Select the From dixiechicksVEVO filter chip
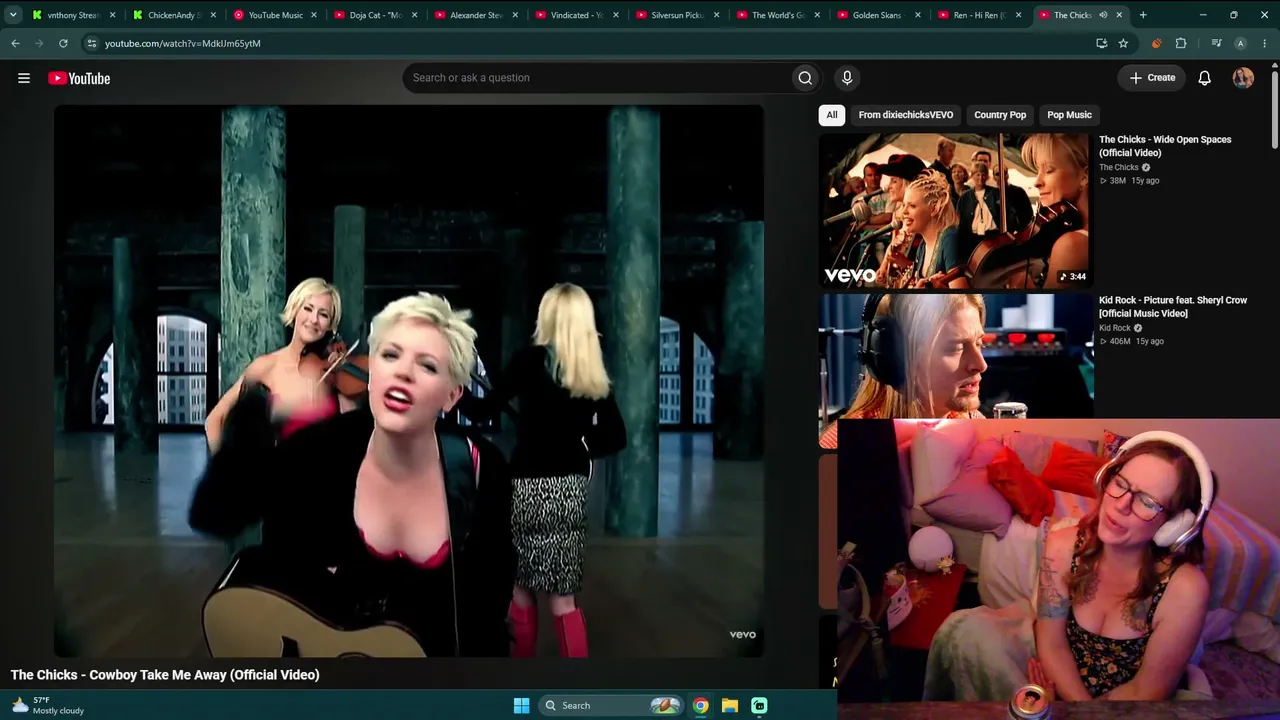The image size is (1280, 720). click(906, 115)
